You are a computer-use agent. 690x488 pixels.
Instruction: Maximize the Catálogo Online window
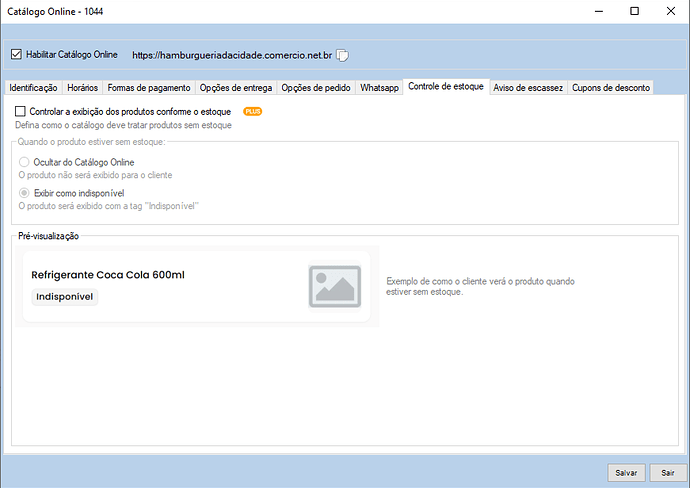(x=635, y=11)
